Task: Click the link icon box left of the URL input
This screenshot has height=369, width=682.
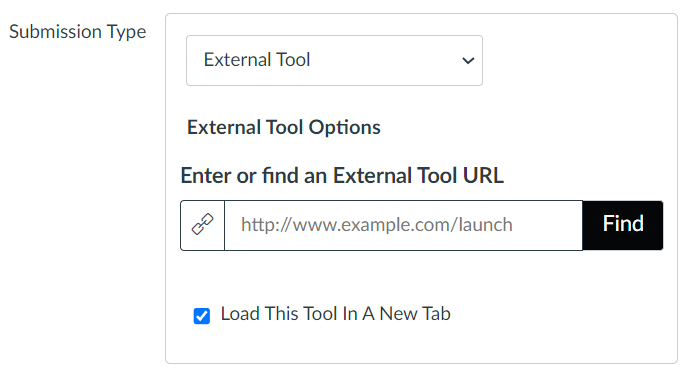Action: click(x=203, y=225)
